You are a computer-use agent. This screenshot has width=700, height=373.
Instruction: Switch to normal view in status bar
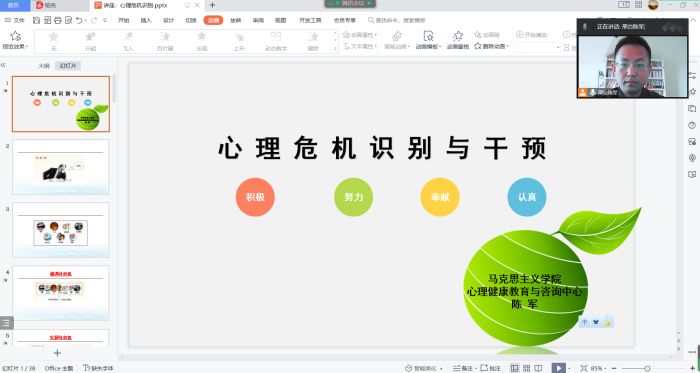[515, 368]
